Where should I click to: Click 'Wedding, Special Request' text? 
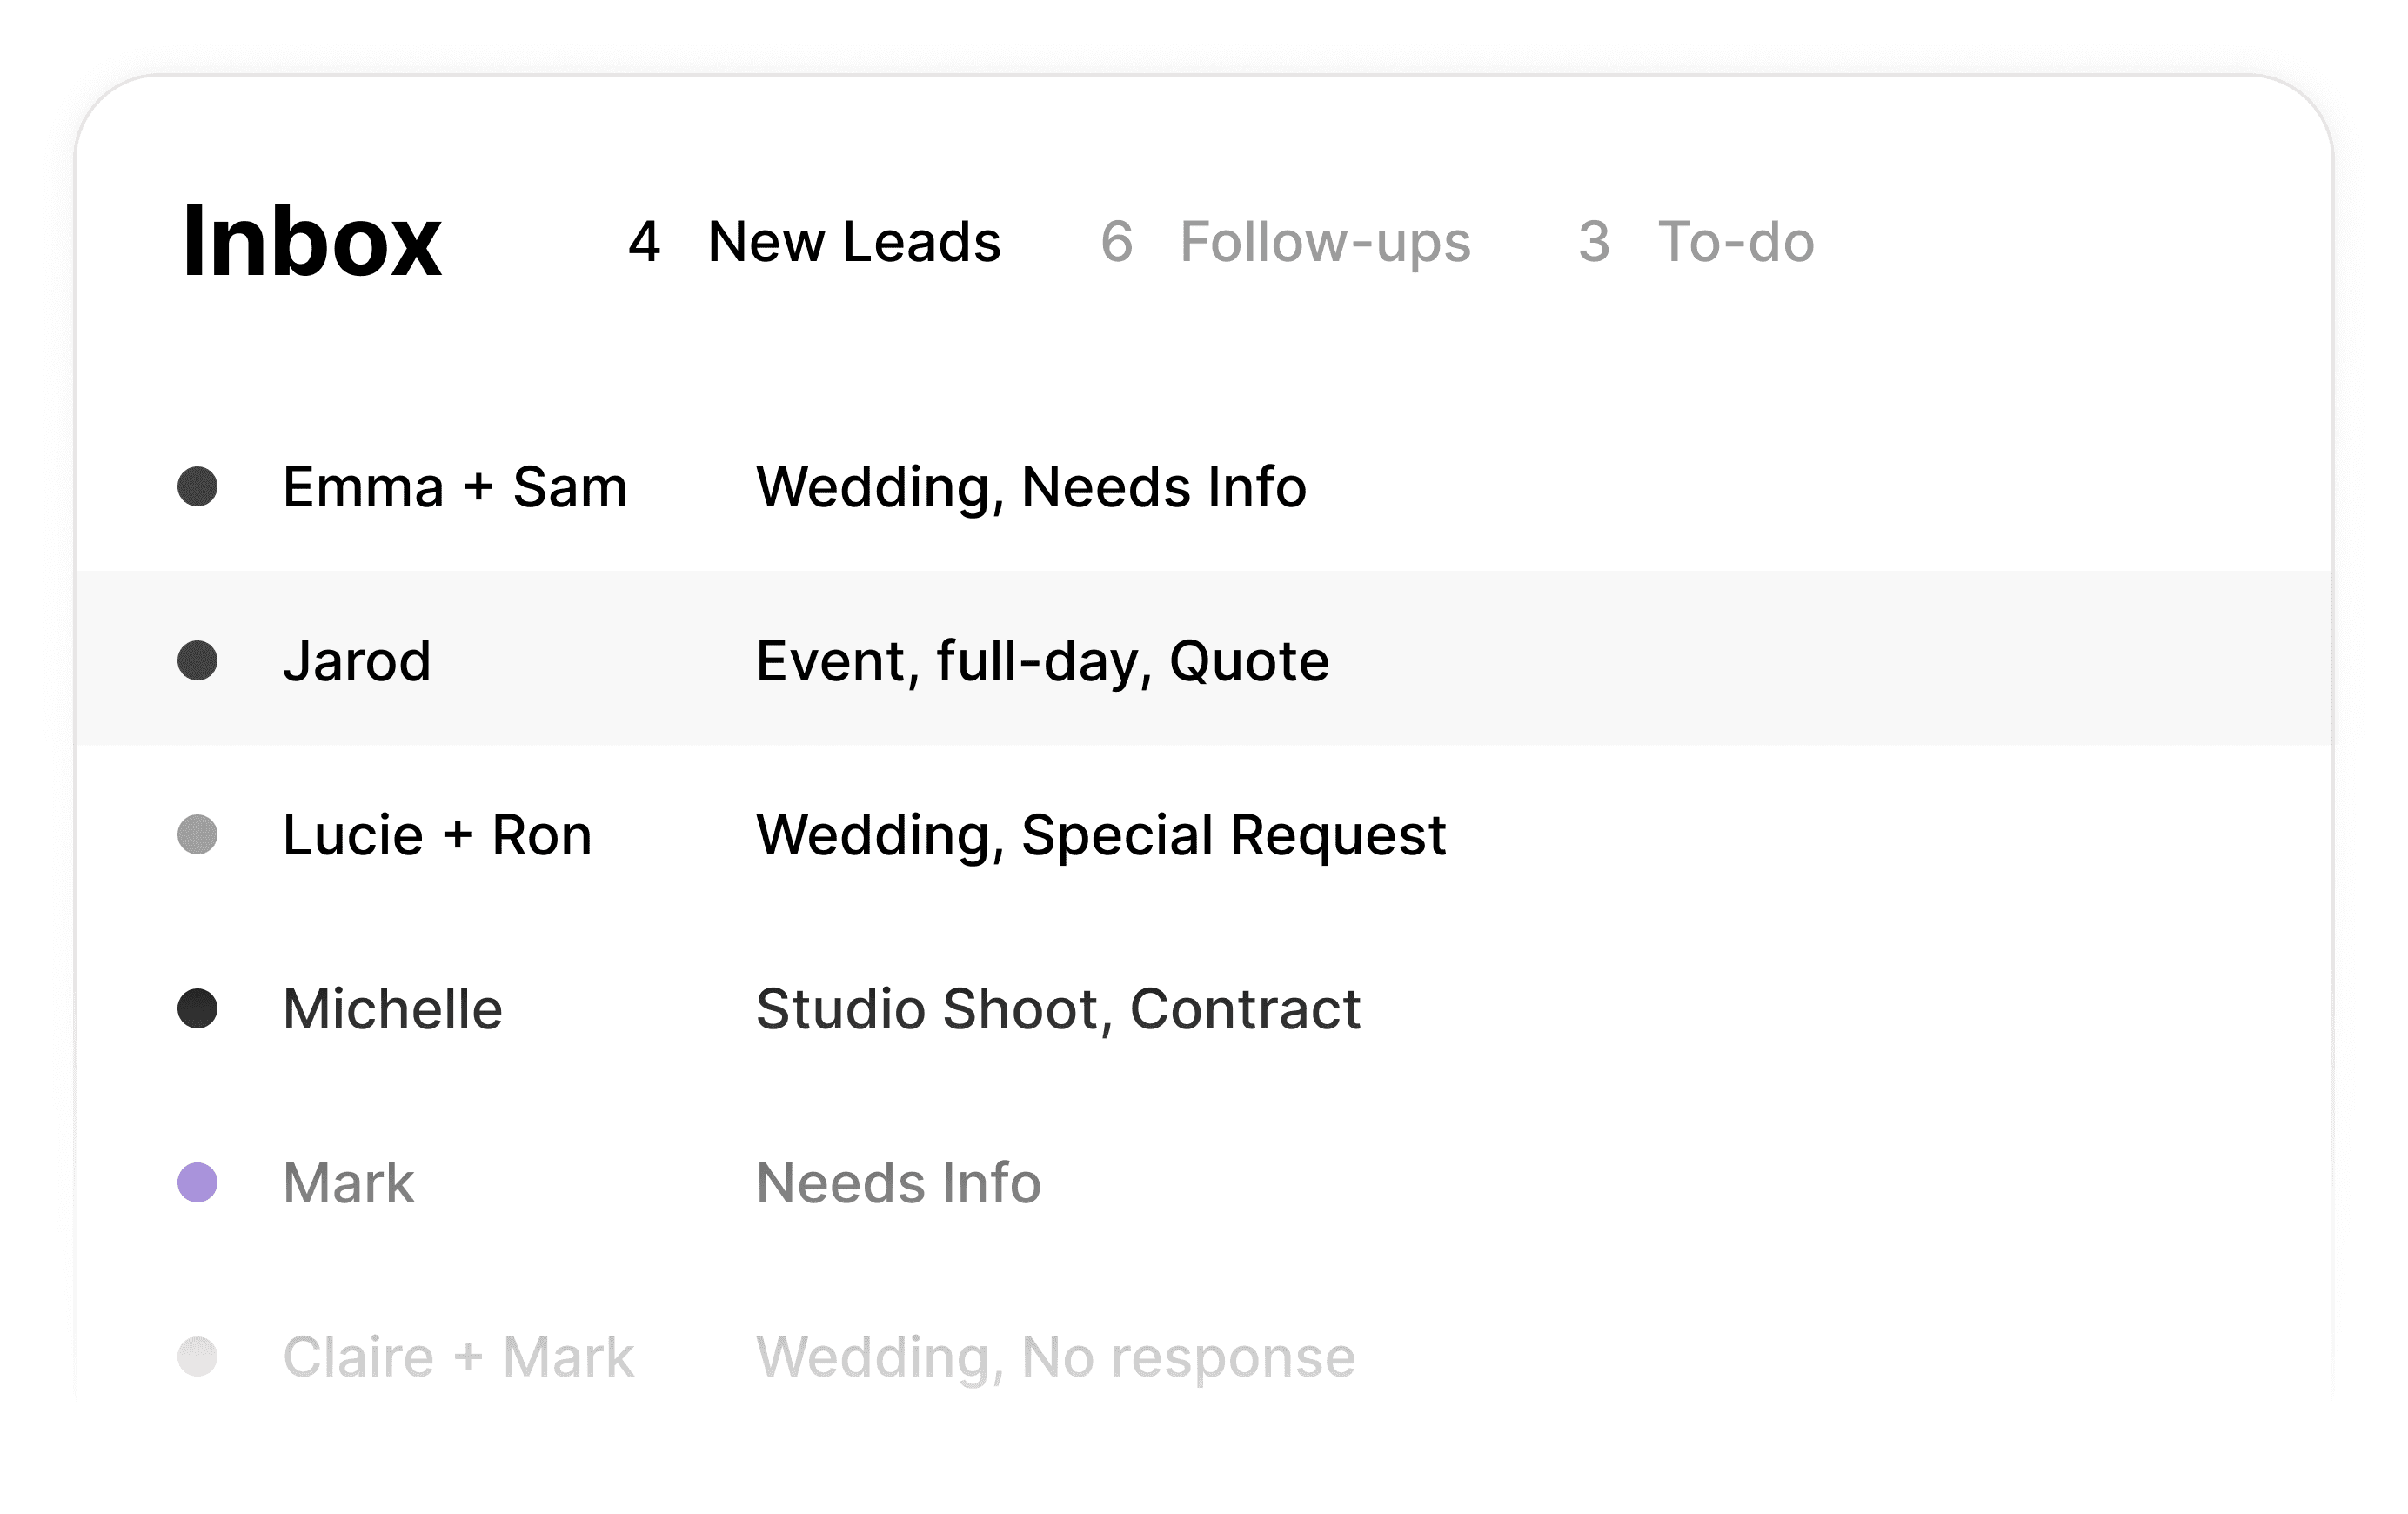[x=1101, y=836]
